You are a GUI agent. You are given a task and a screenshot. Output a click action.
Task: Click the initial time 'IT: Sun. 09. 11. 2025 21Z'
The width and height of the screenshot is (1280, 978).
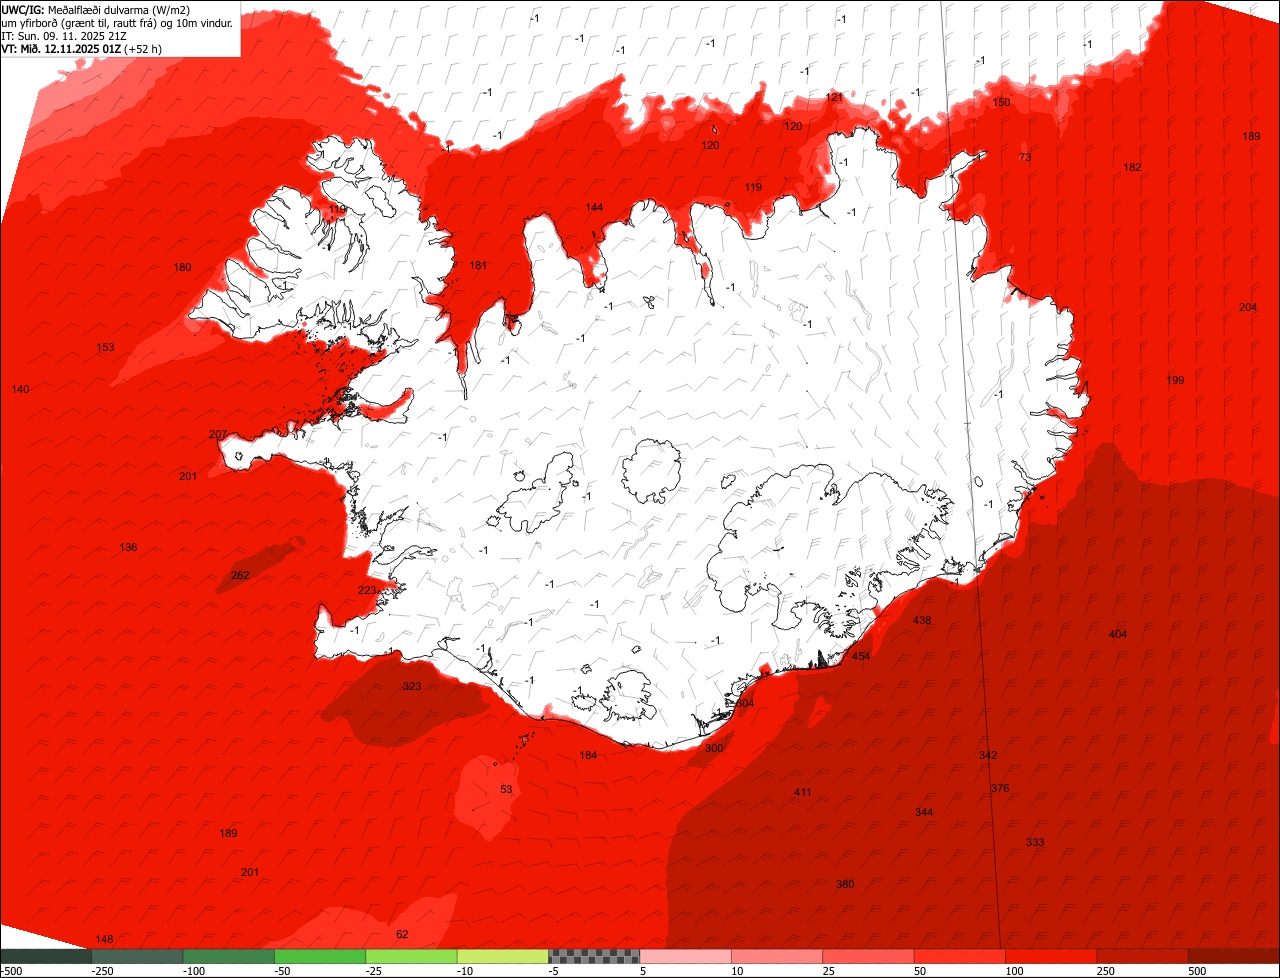(64, 36)
